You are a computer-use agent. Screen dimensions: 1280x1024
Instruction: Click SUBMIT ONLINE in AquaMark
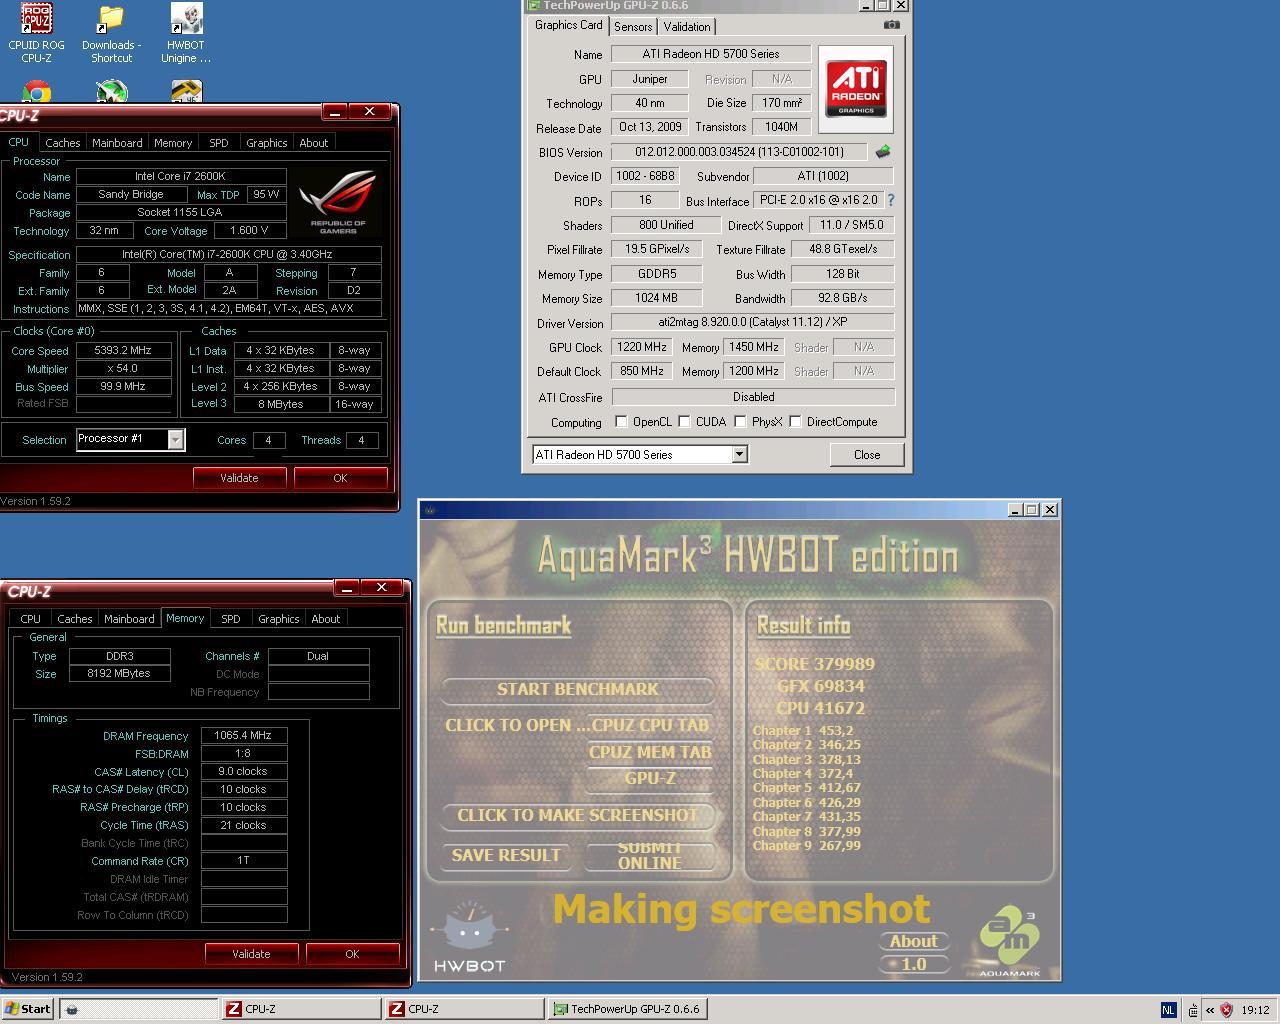coord(650,856)
